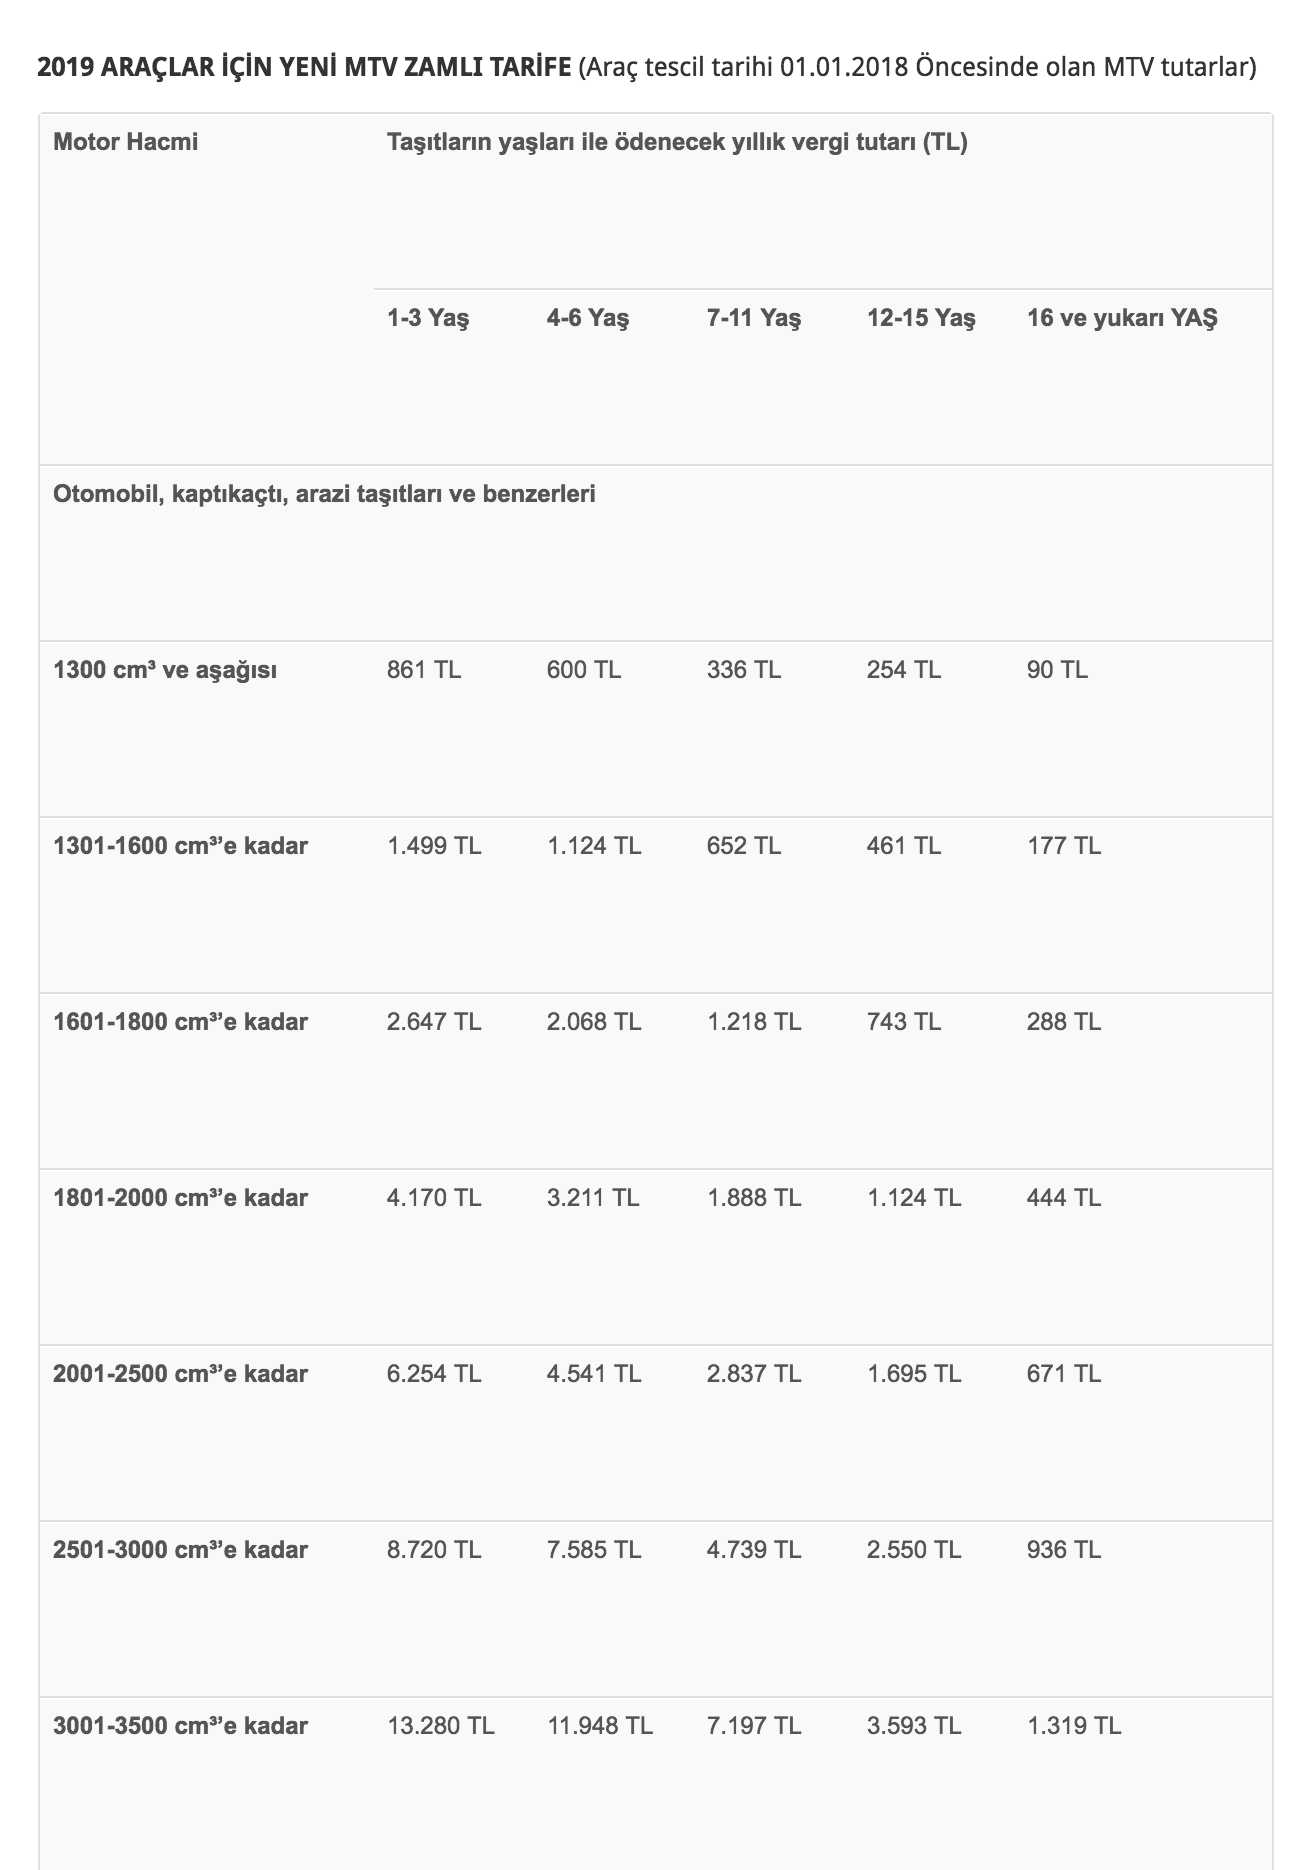Click the 861 TL cell
The width and height of the screenshot is (1310, 1870).
pos(424,670)
